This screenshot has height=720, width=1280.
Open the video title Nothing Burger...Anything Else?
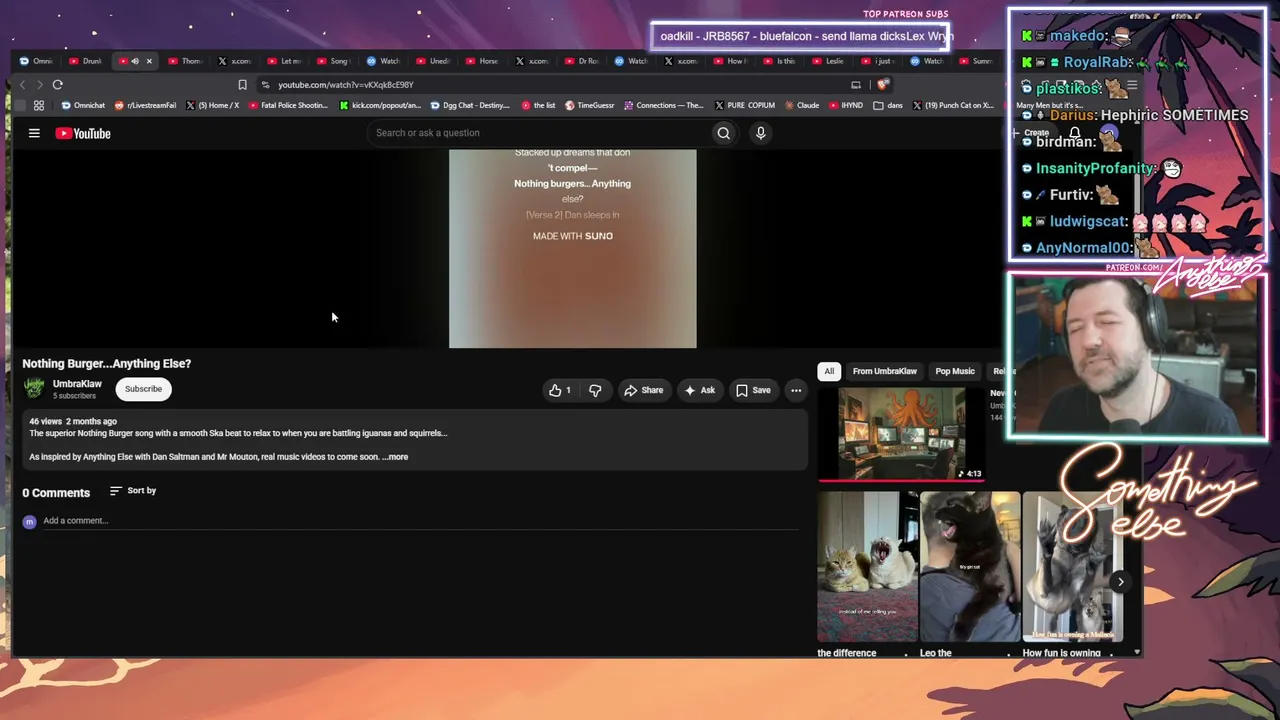107,364
